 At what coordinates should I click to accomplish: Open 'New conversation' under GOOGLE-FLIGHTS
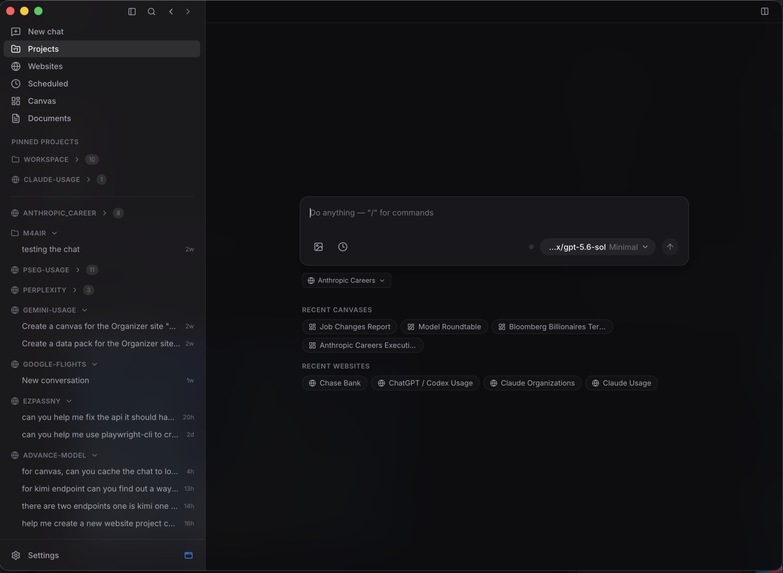pyautogui.click(x=102, y=381)
